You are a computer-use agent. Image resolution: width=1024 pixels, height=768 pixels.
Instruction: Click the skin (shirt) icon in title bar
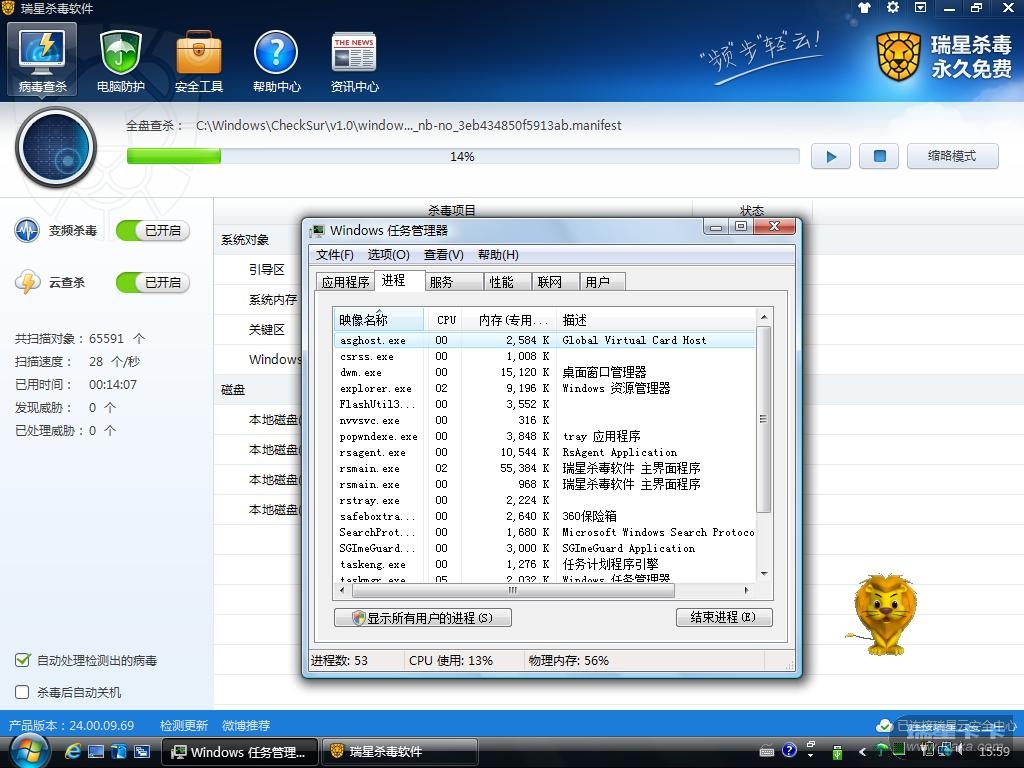[865, 8]
